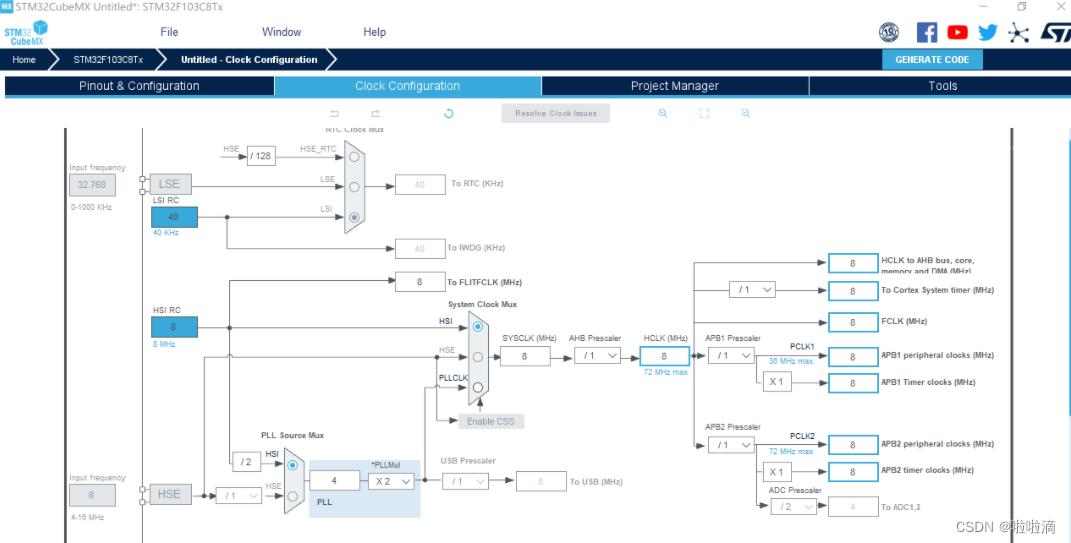1071x543 pixels.
Task: Click the HSI /2 divider box
Action: 247,462
